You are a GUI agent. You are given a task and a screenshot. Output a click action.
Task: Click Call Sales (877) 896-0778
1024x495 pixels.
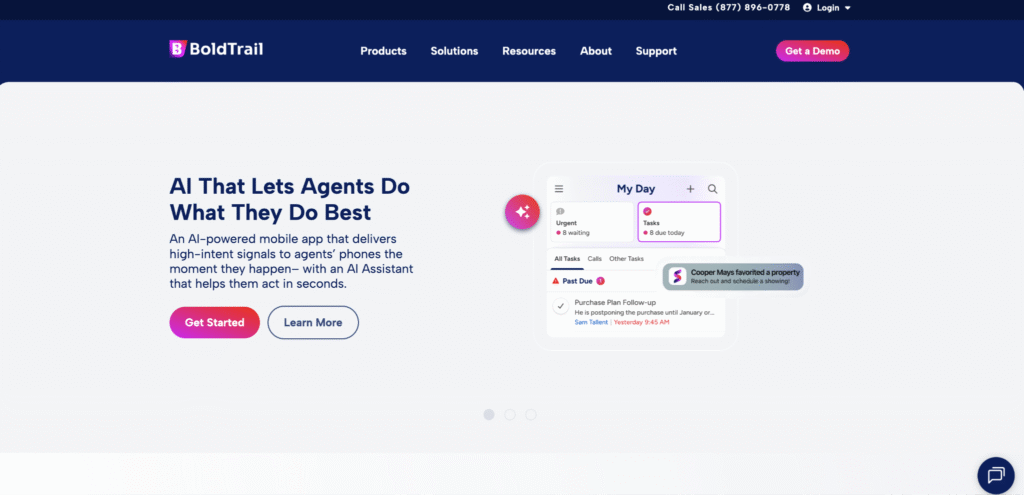(x=728, y=8)
